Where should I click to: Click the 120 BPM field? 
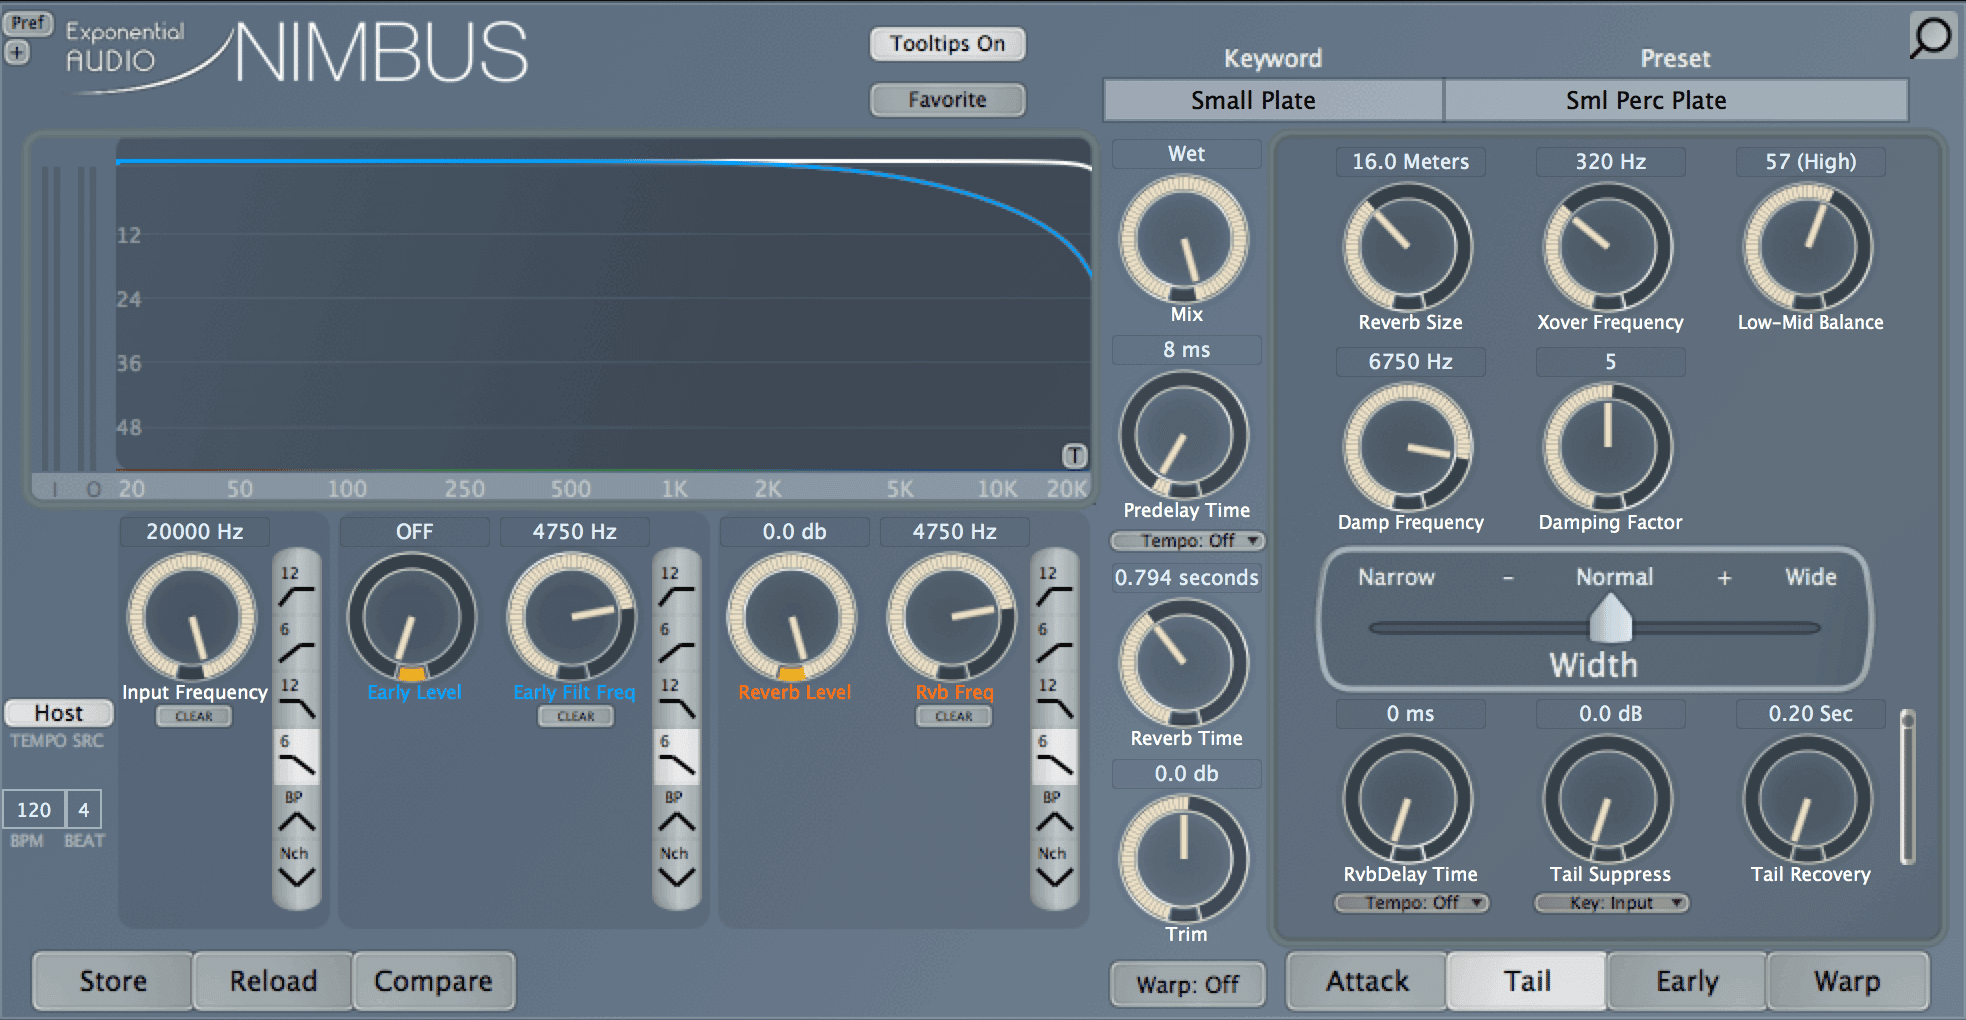click(34, 810)
